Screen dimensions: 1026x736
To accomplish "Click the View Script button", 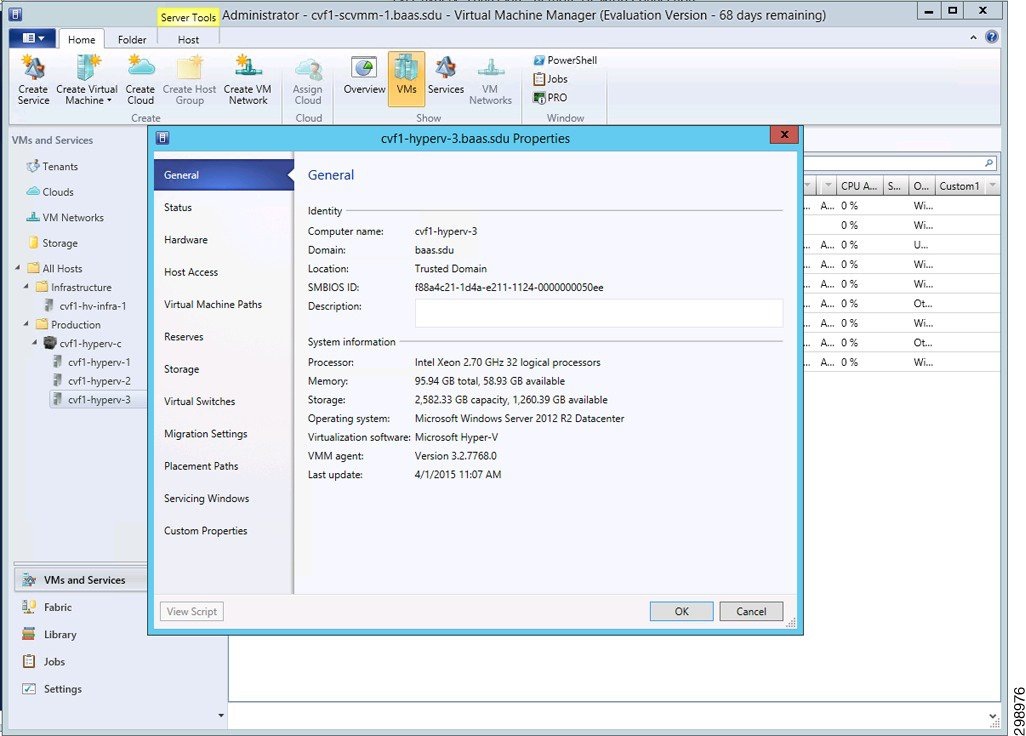I will click(x=191, y=611).
